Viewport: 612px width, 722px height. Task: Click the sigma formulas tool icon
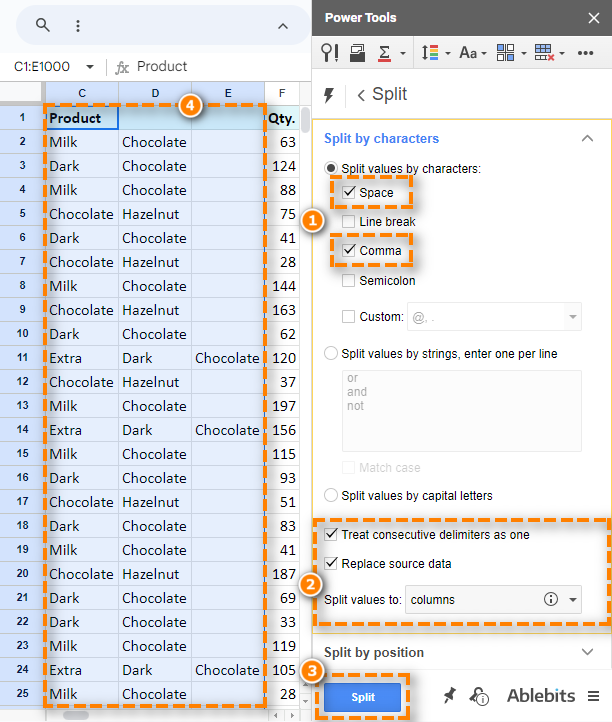(384, 53)
